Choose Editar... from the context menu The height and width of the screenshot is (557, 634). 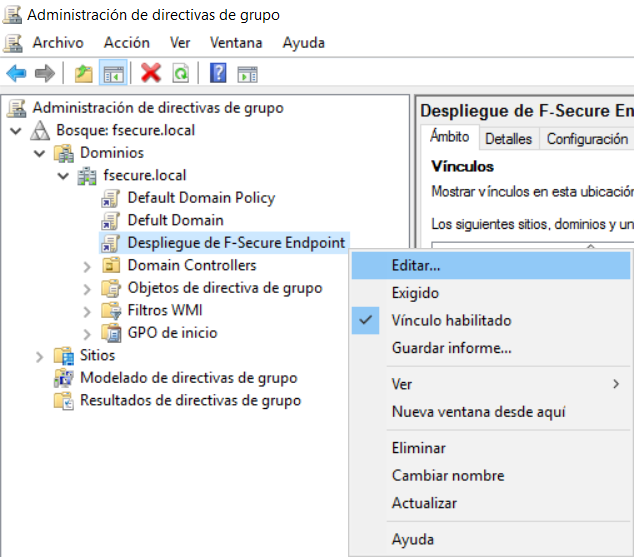[x=491, y=266]
